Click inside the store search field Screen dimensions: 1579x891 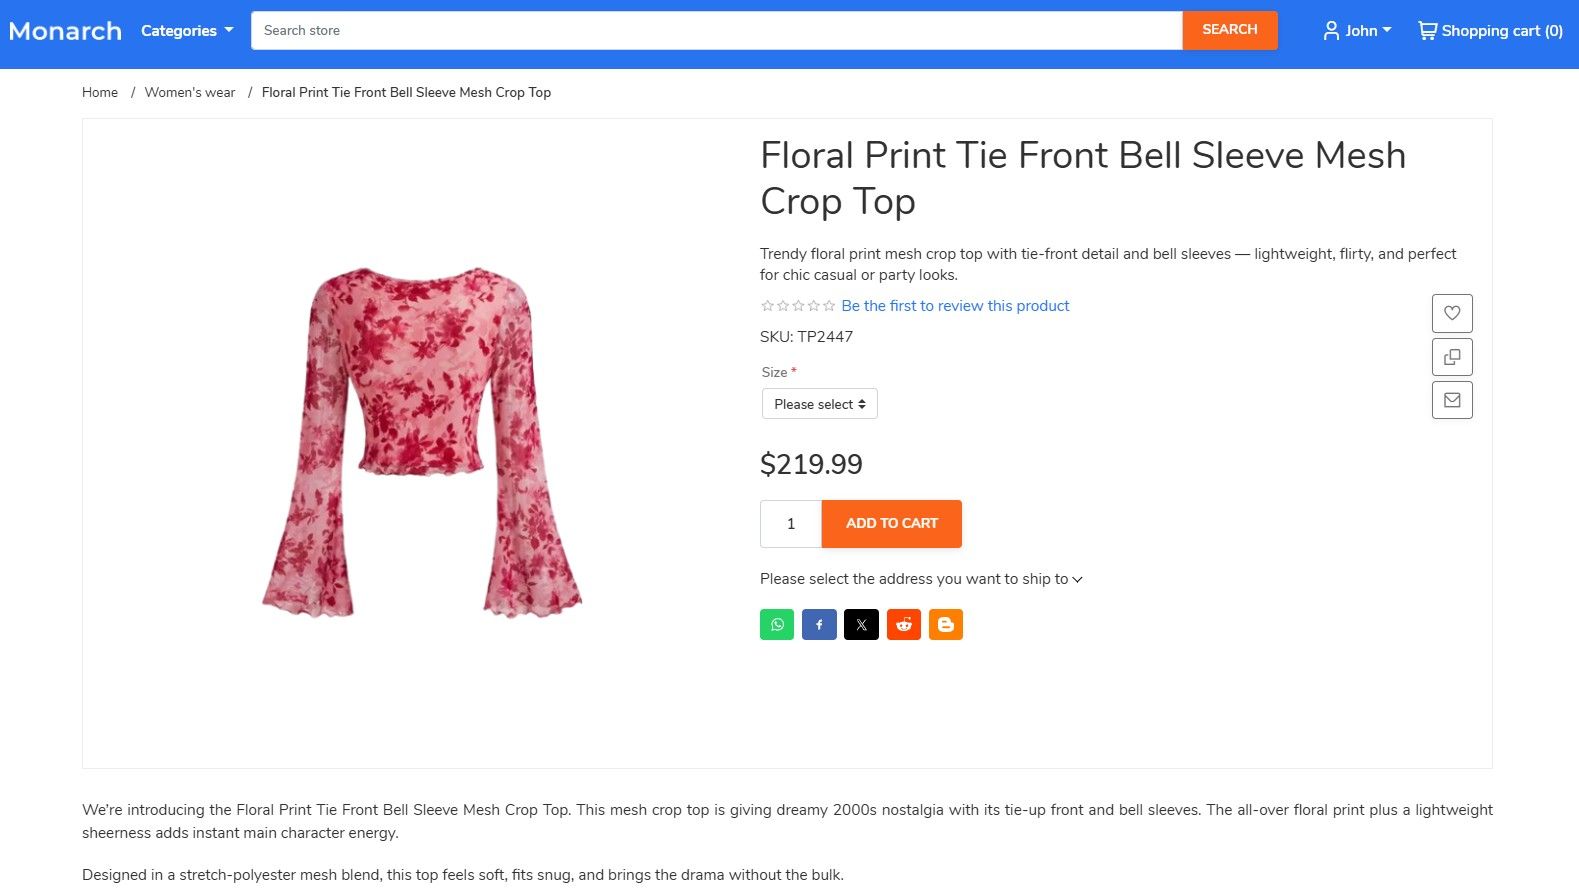(x=716, y=30)
